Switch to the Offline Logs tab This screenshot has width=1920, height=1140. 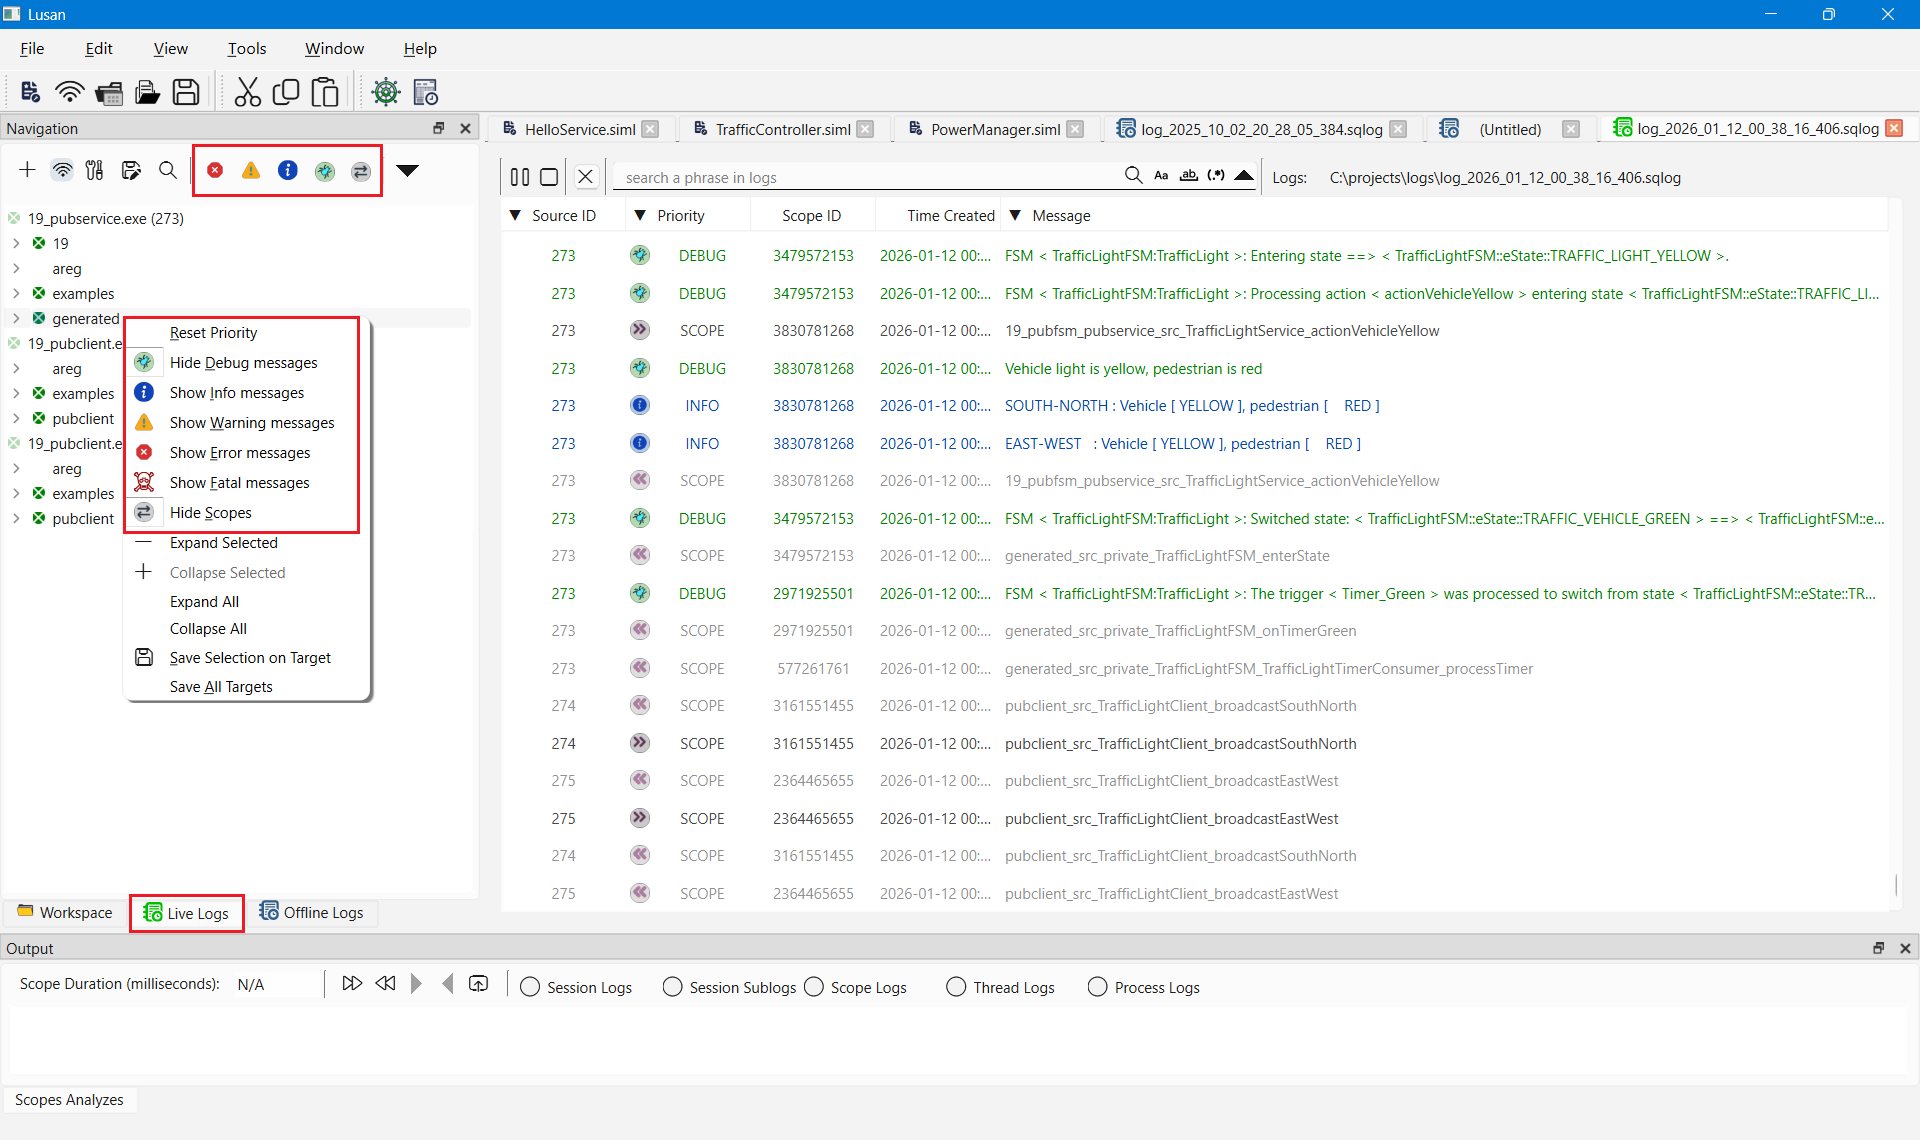312,912
